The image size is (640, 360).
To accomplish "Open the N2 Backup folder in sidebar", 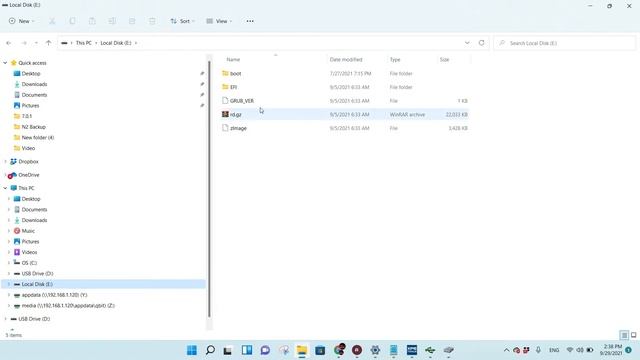I will (33, 127).
